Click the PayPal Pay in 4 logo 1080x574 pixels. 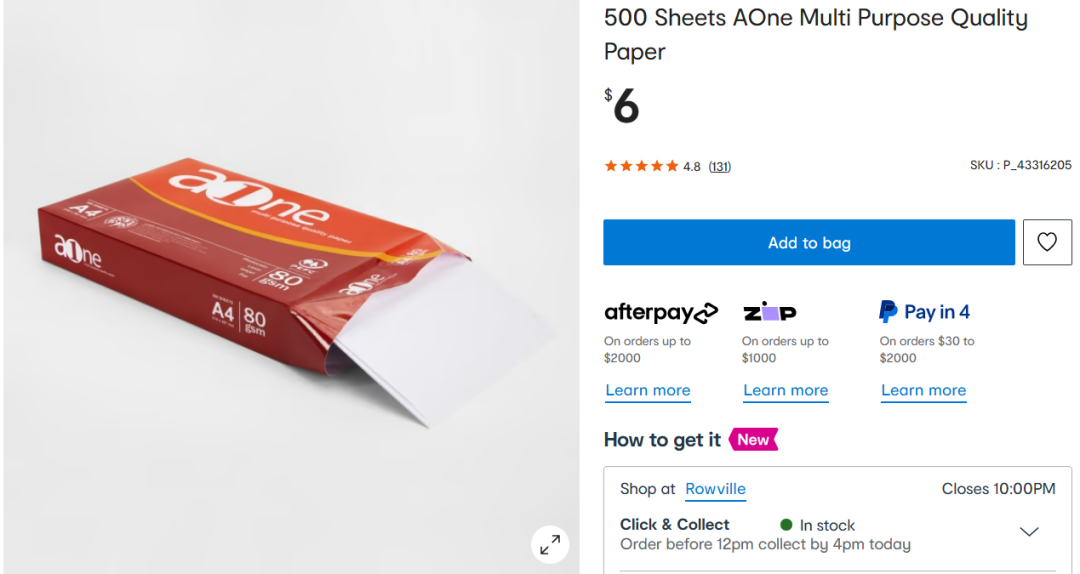pyautogui.click(x=924, y=312)
